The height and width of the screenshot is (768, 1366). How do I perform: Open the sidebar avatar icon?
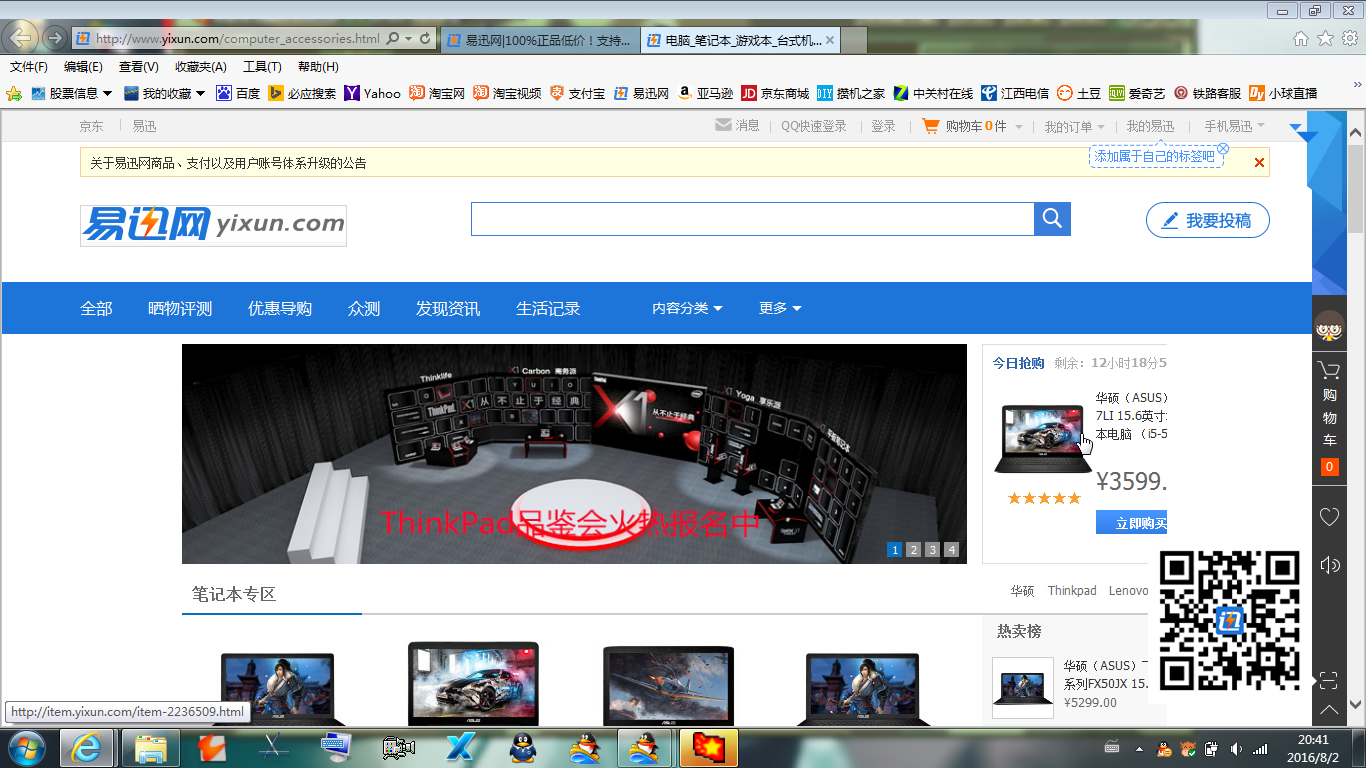click(x=1329, y=326)
